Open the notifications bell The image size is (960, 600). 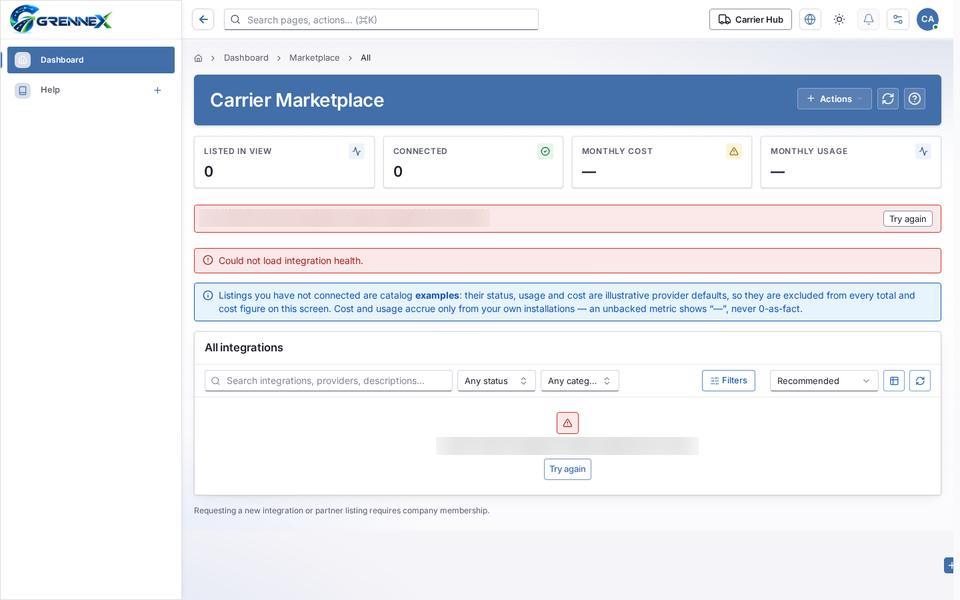[x=868, y=20]
